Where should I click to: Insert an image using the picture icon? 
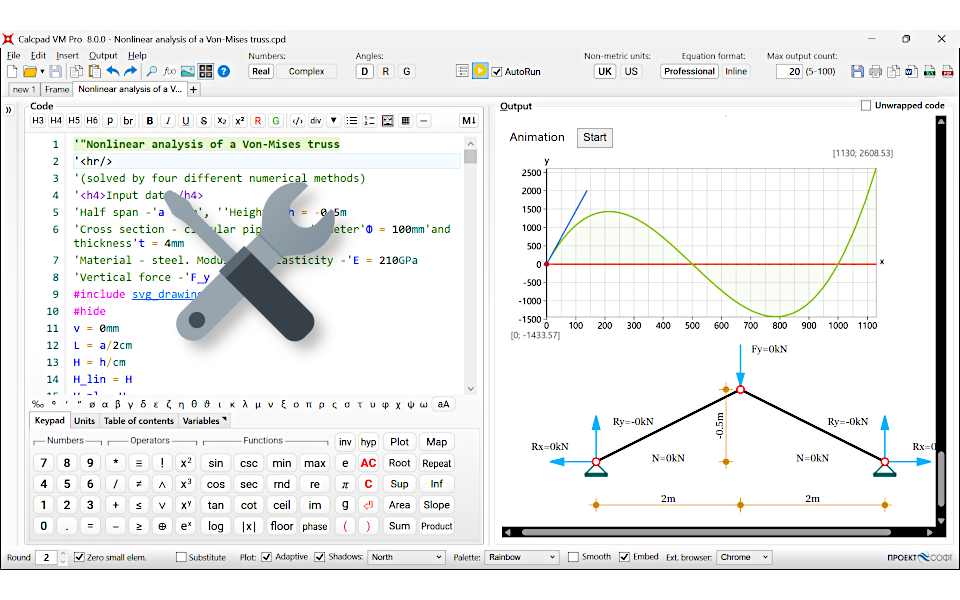pyautogui.click(x=187, y=72)
